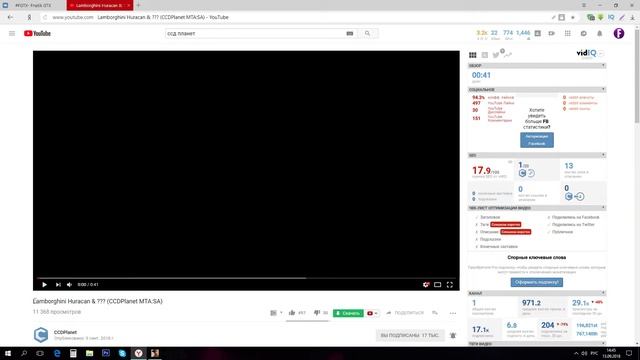Click the 00:41 duration value in vidIQ

(481, 75)
